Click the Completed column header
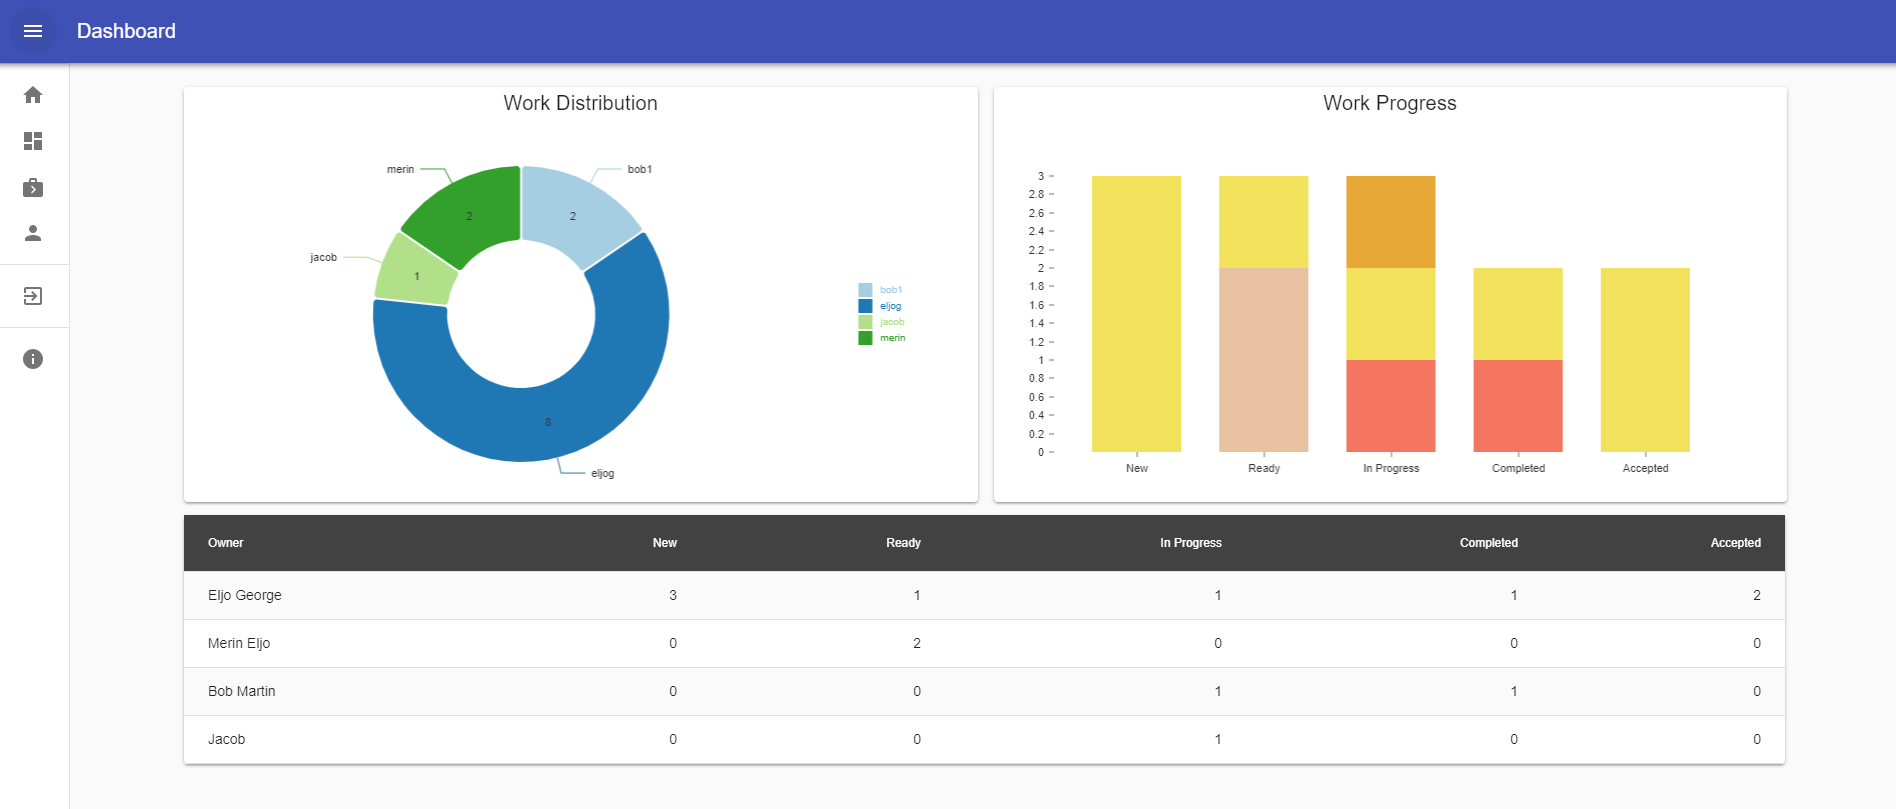1896x809 pixels. (1488, 543)
